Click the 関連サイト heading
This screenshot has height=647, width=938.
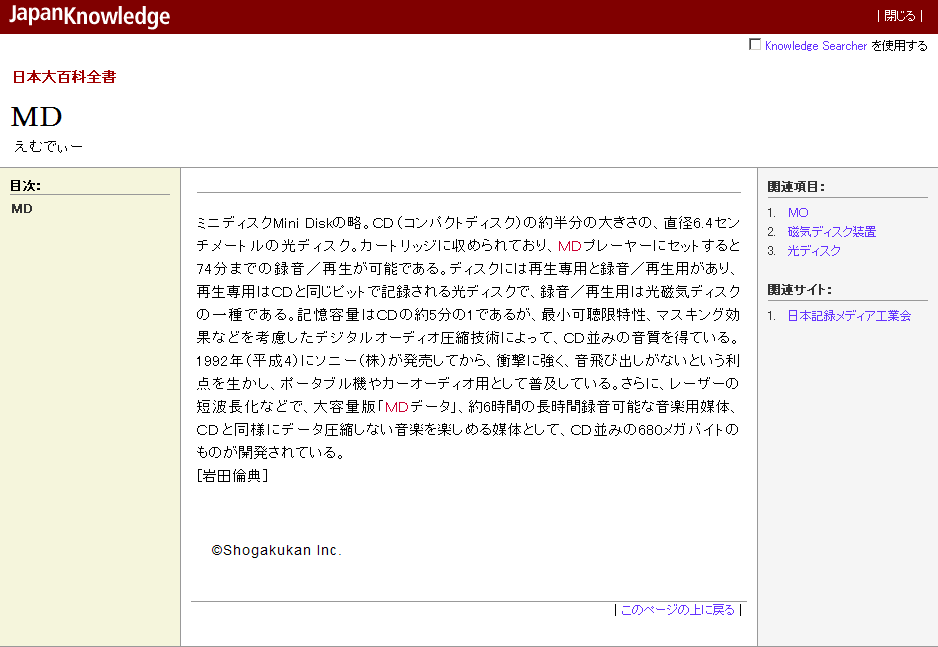point(799,290)
